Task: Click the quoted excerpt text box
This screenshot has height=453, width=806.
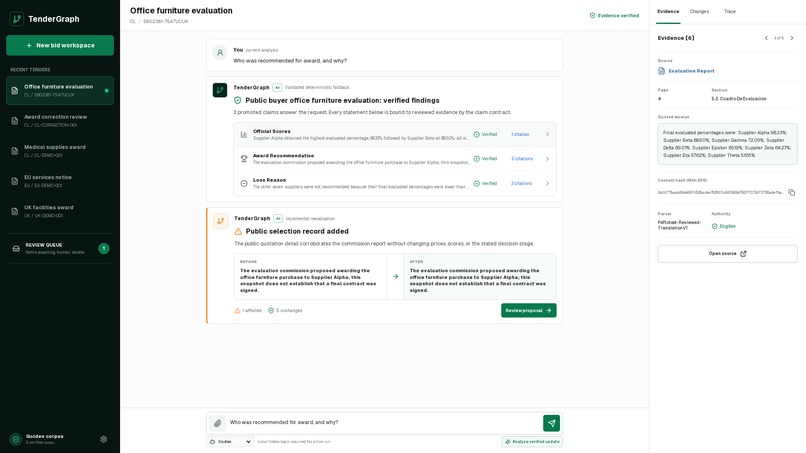Action: point(727,144)
